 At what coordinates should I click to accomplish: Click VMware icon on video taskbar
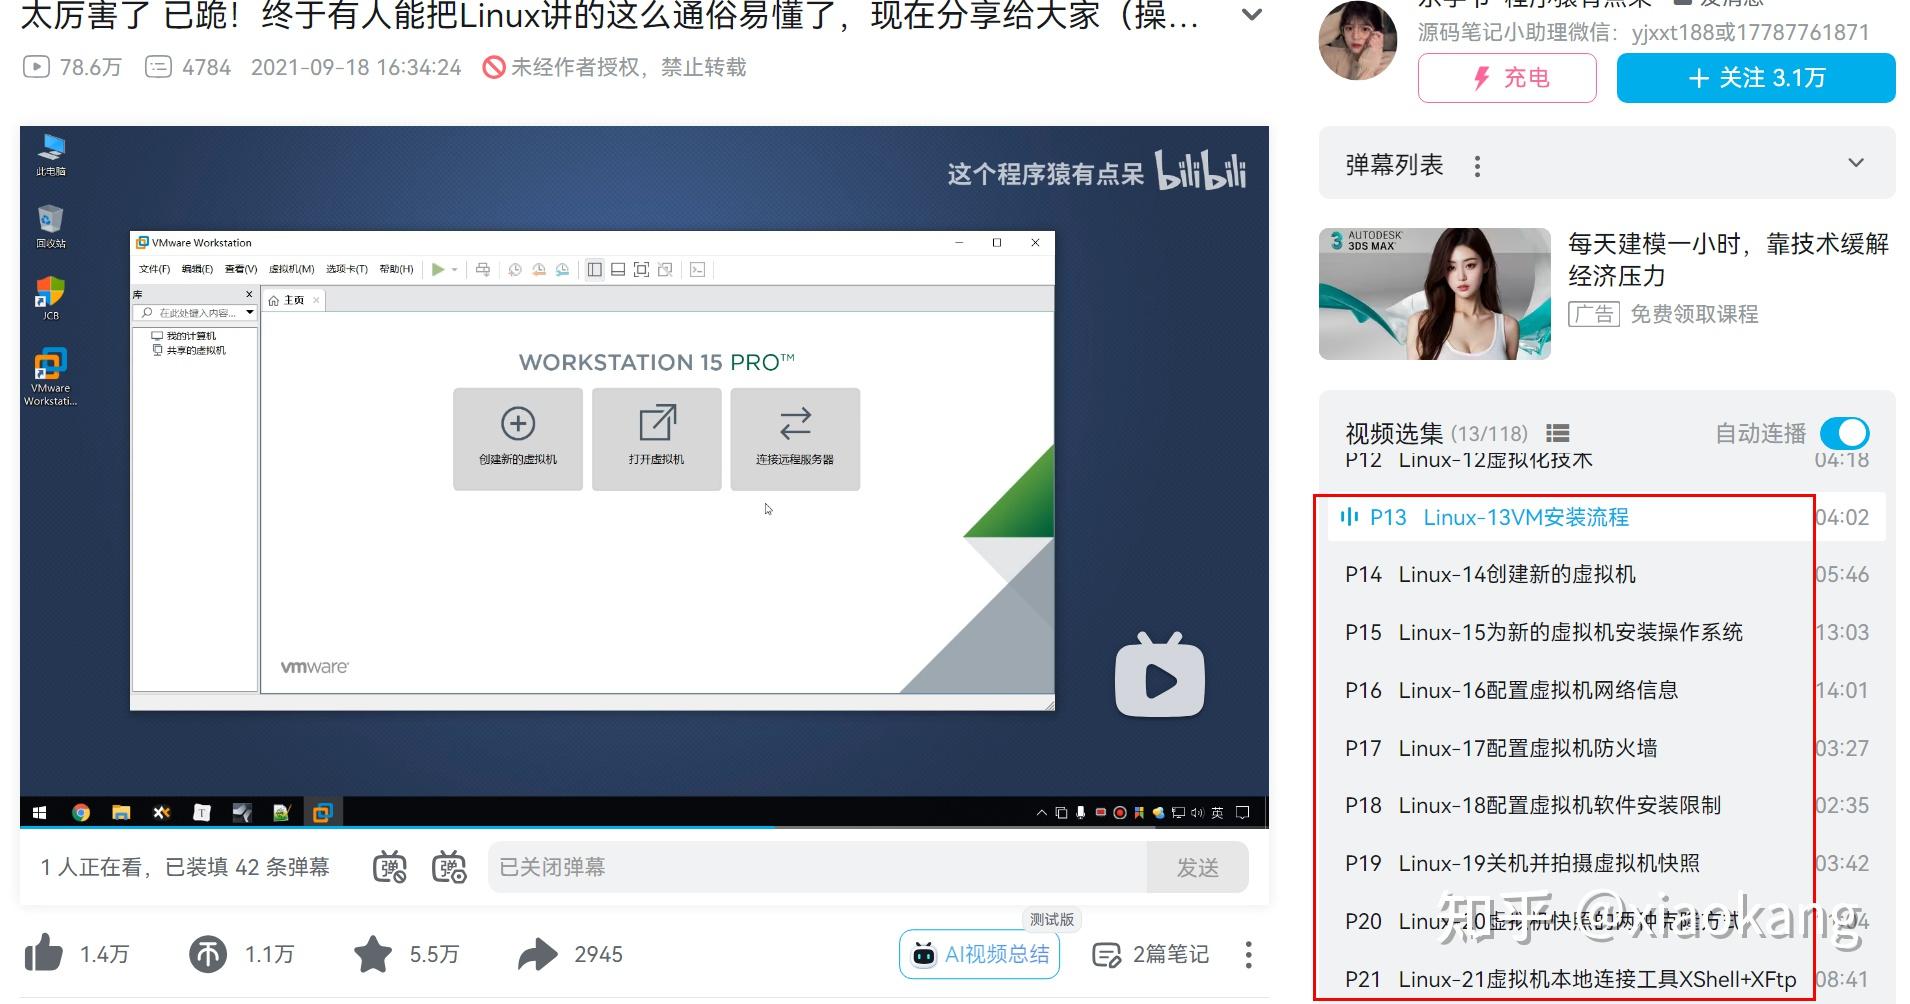coord(322,812)
